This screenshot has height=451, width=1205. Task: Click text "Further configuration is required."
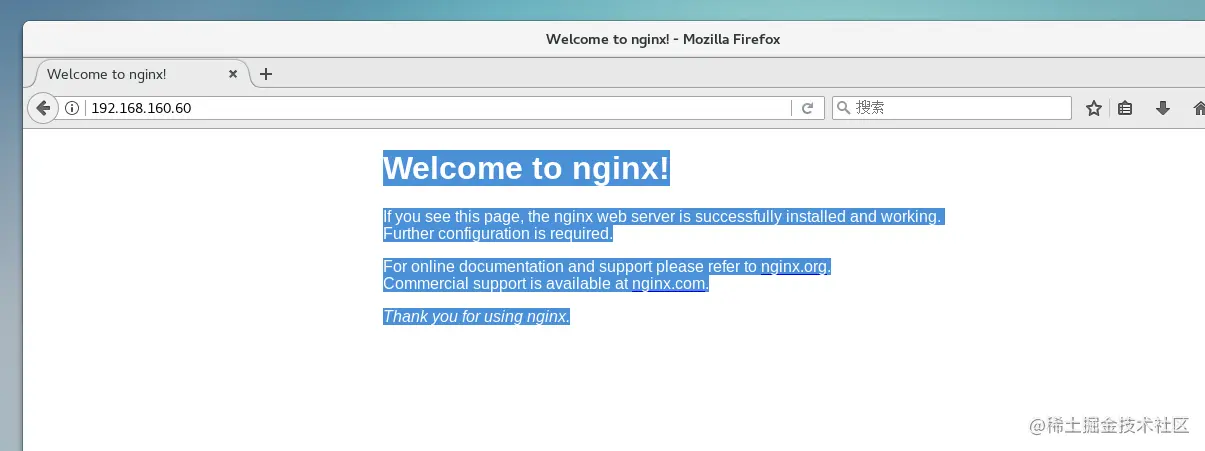click(x=497, y=234)
